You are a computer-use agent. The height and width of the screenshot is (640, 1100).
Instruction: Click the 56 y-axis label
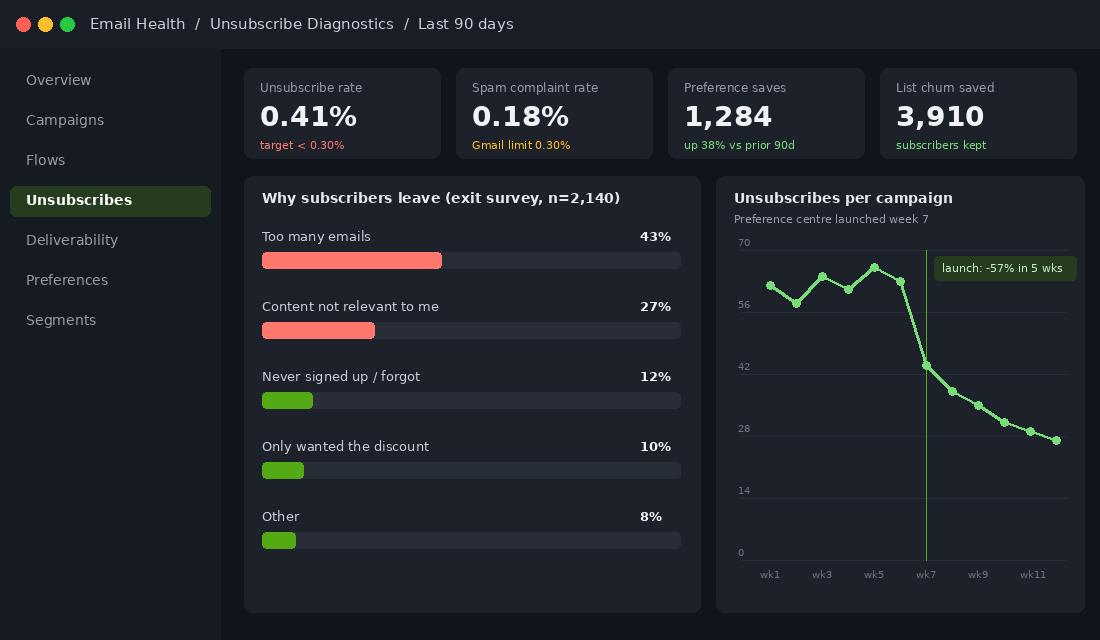coord(744,305)
